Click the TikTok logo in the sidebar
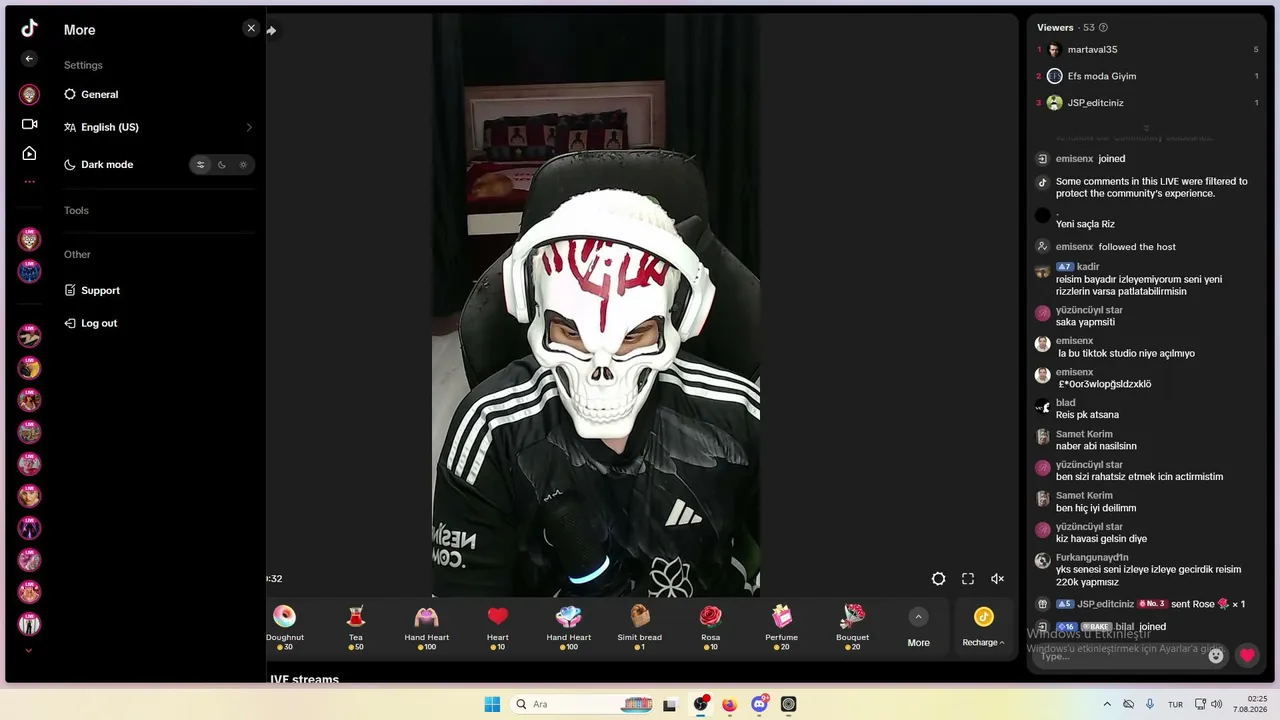The image size is (1280, 720). pyautogui.click(x=29, y=28)
